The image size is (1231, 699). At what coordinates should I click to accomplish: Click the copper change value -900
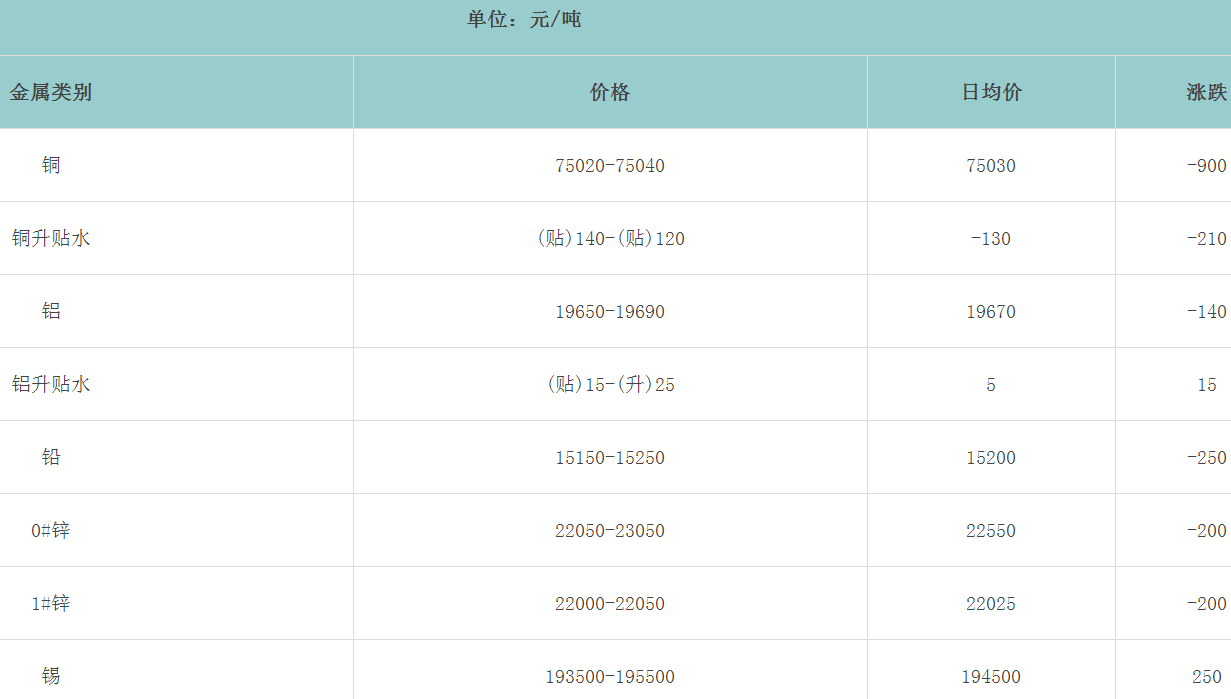click(x=1206, y=166)
